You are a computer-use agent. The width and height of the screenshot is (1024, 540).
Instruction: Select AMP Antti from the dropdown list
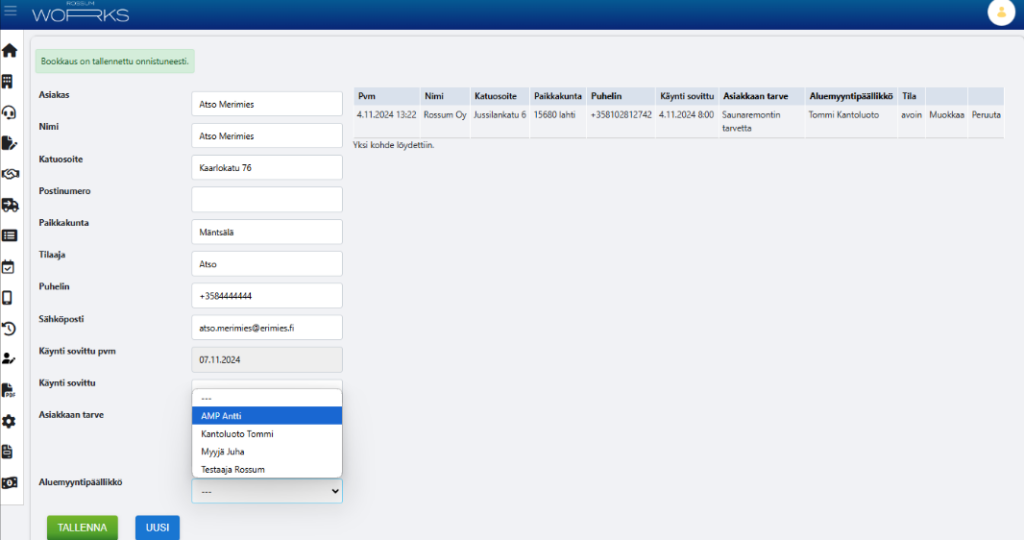click(266, 416)
